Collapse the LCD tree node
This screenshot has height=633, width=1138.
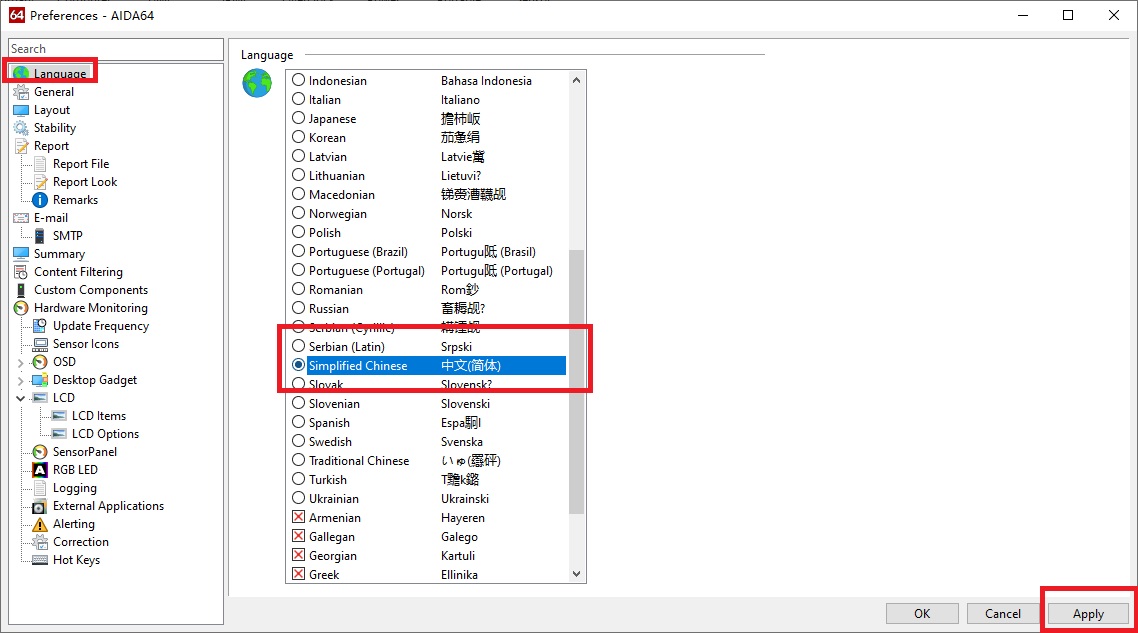(21, 398)
